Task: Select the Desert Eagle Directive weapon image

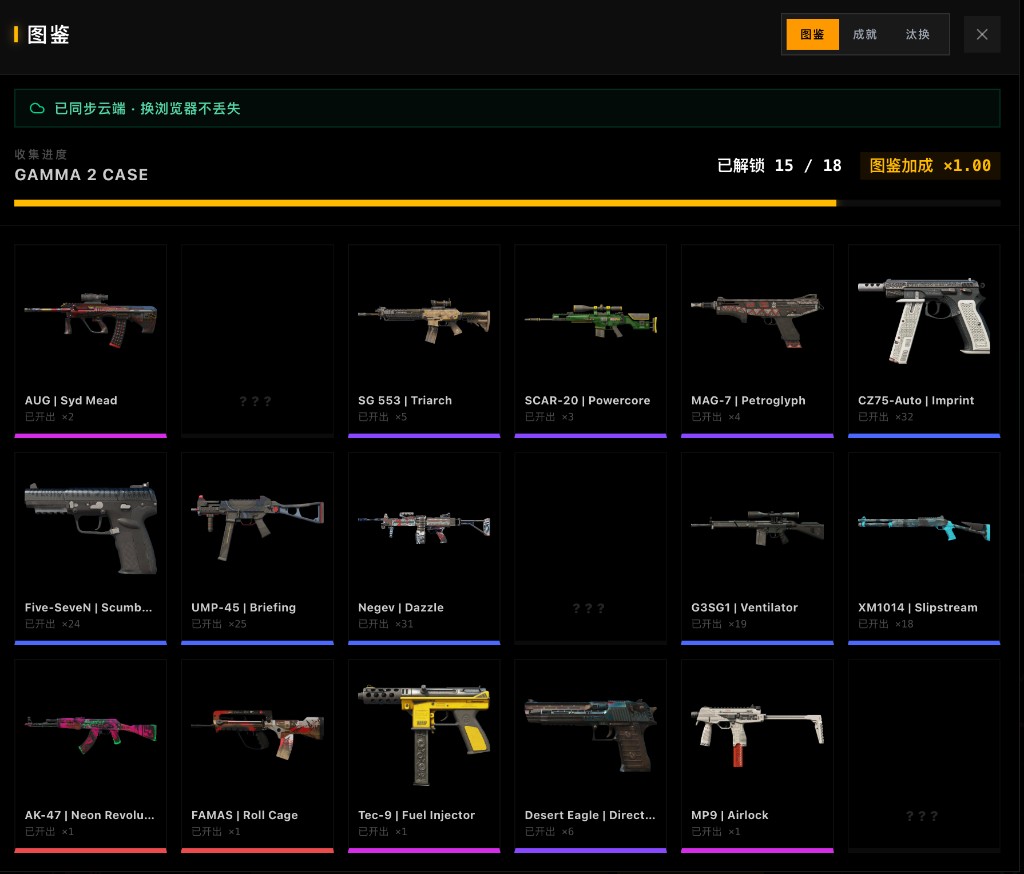Action: (x=590, y=735)
